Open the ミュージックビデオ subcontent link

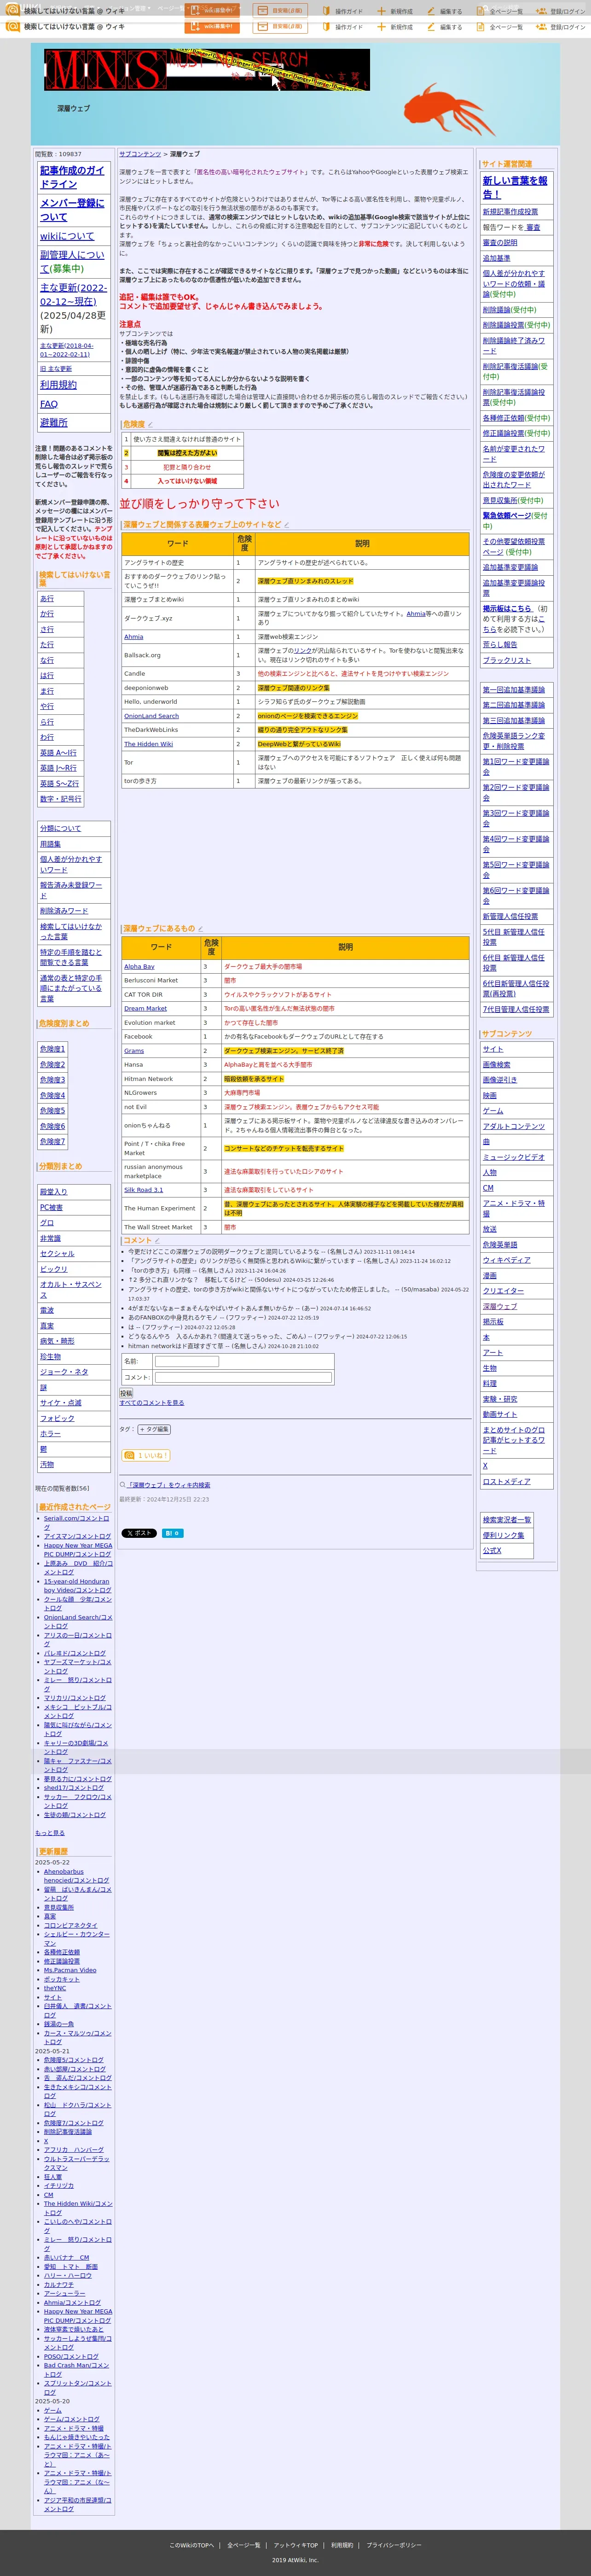514,1157
